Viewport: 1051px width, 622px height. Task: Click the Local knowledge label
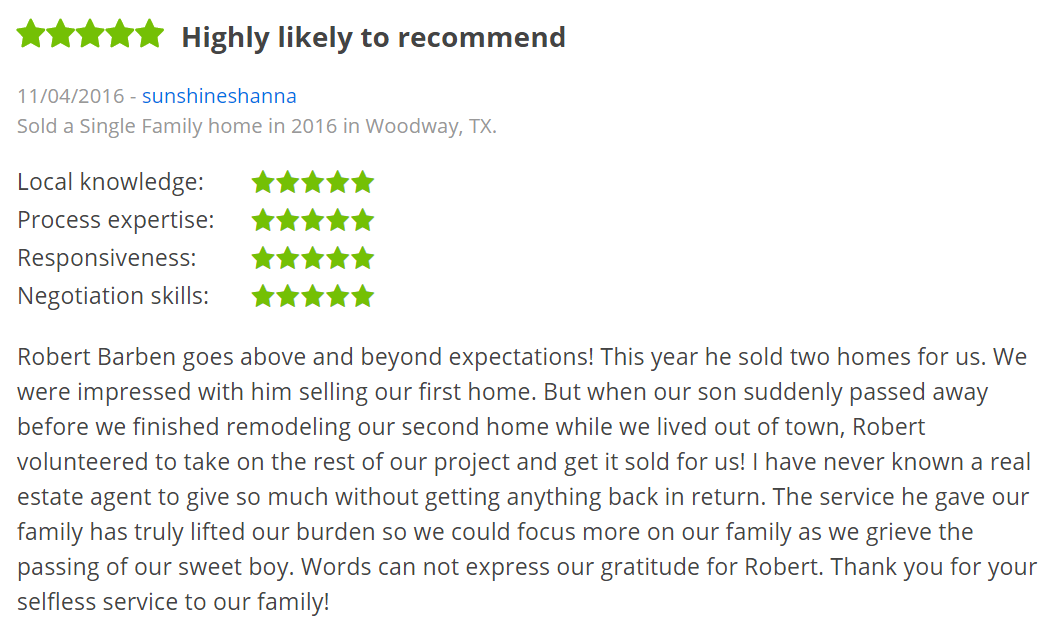pyautogui.click(x=110, y=182)
